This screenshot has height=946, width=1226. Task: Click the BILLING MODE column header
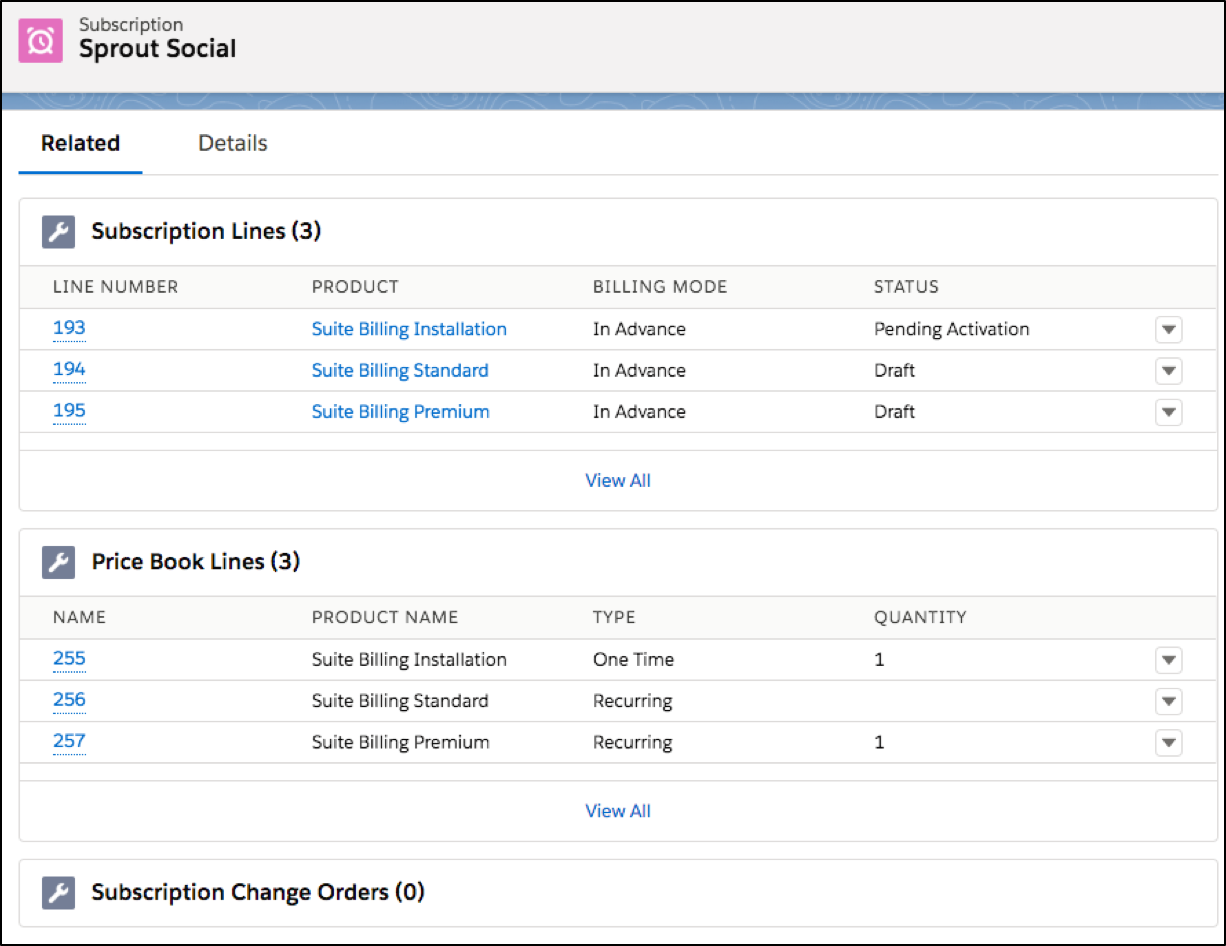[x=660, y=287]
